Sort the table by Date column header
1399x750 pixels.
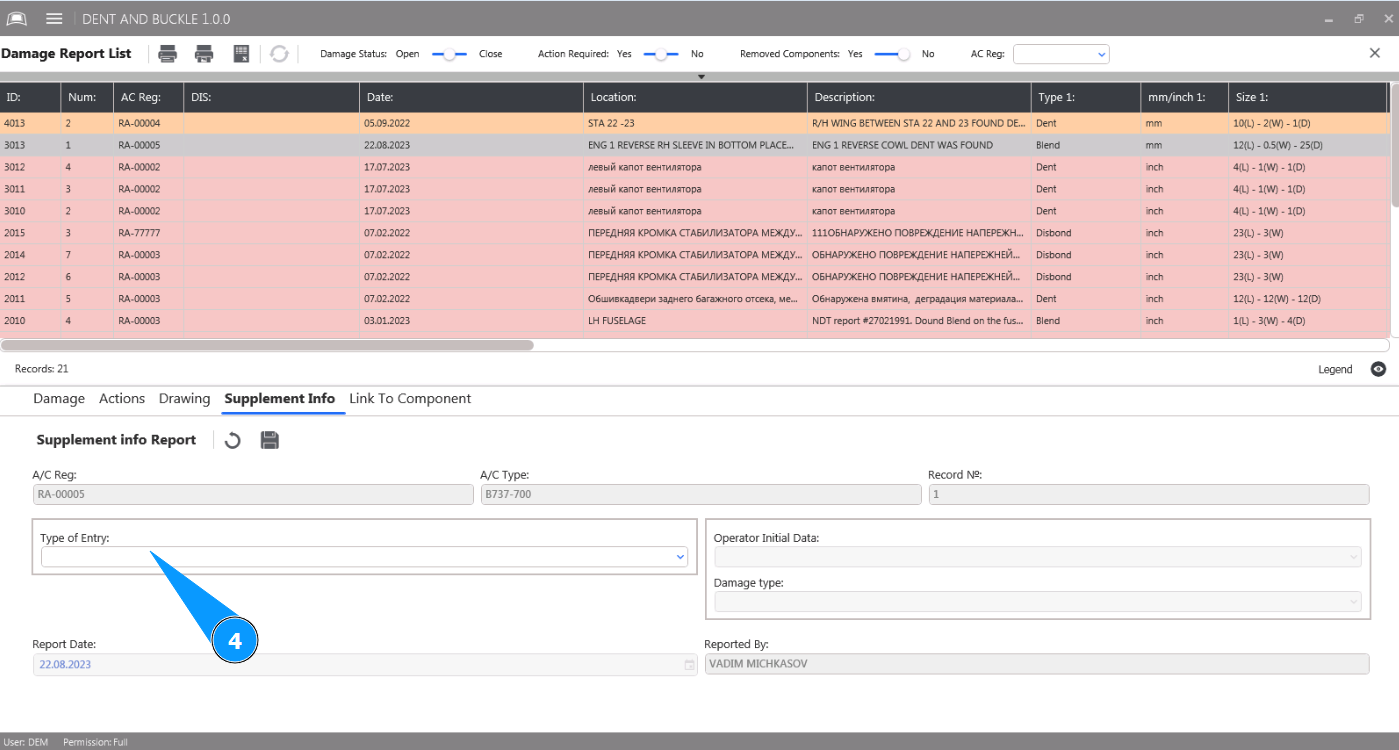point(470,97)
